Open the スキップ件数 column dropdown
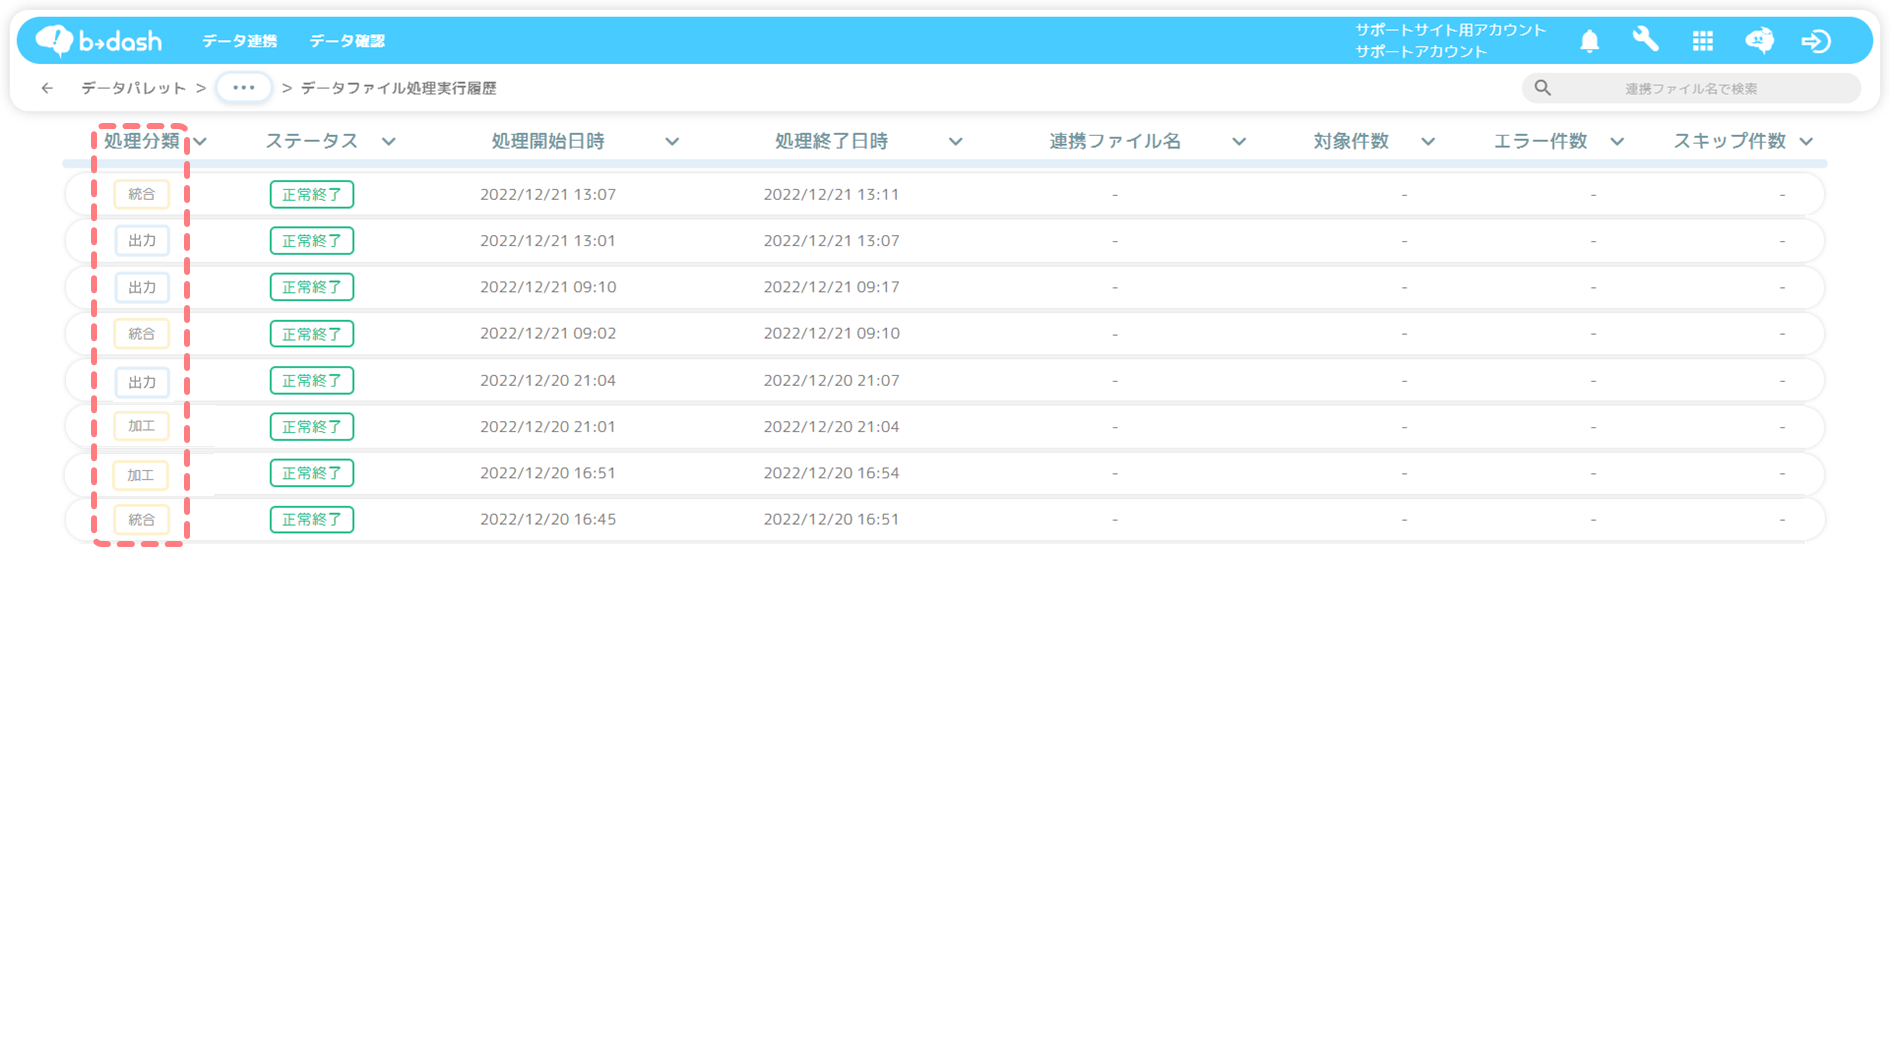Screen dimensions: 1890x1063 pos(1806,142)
